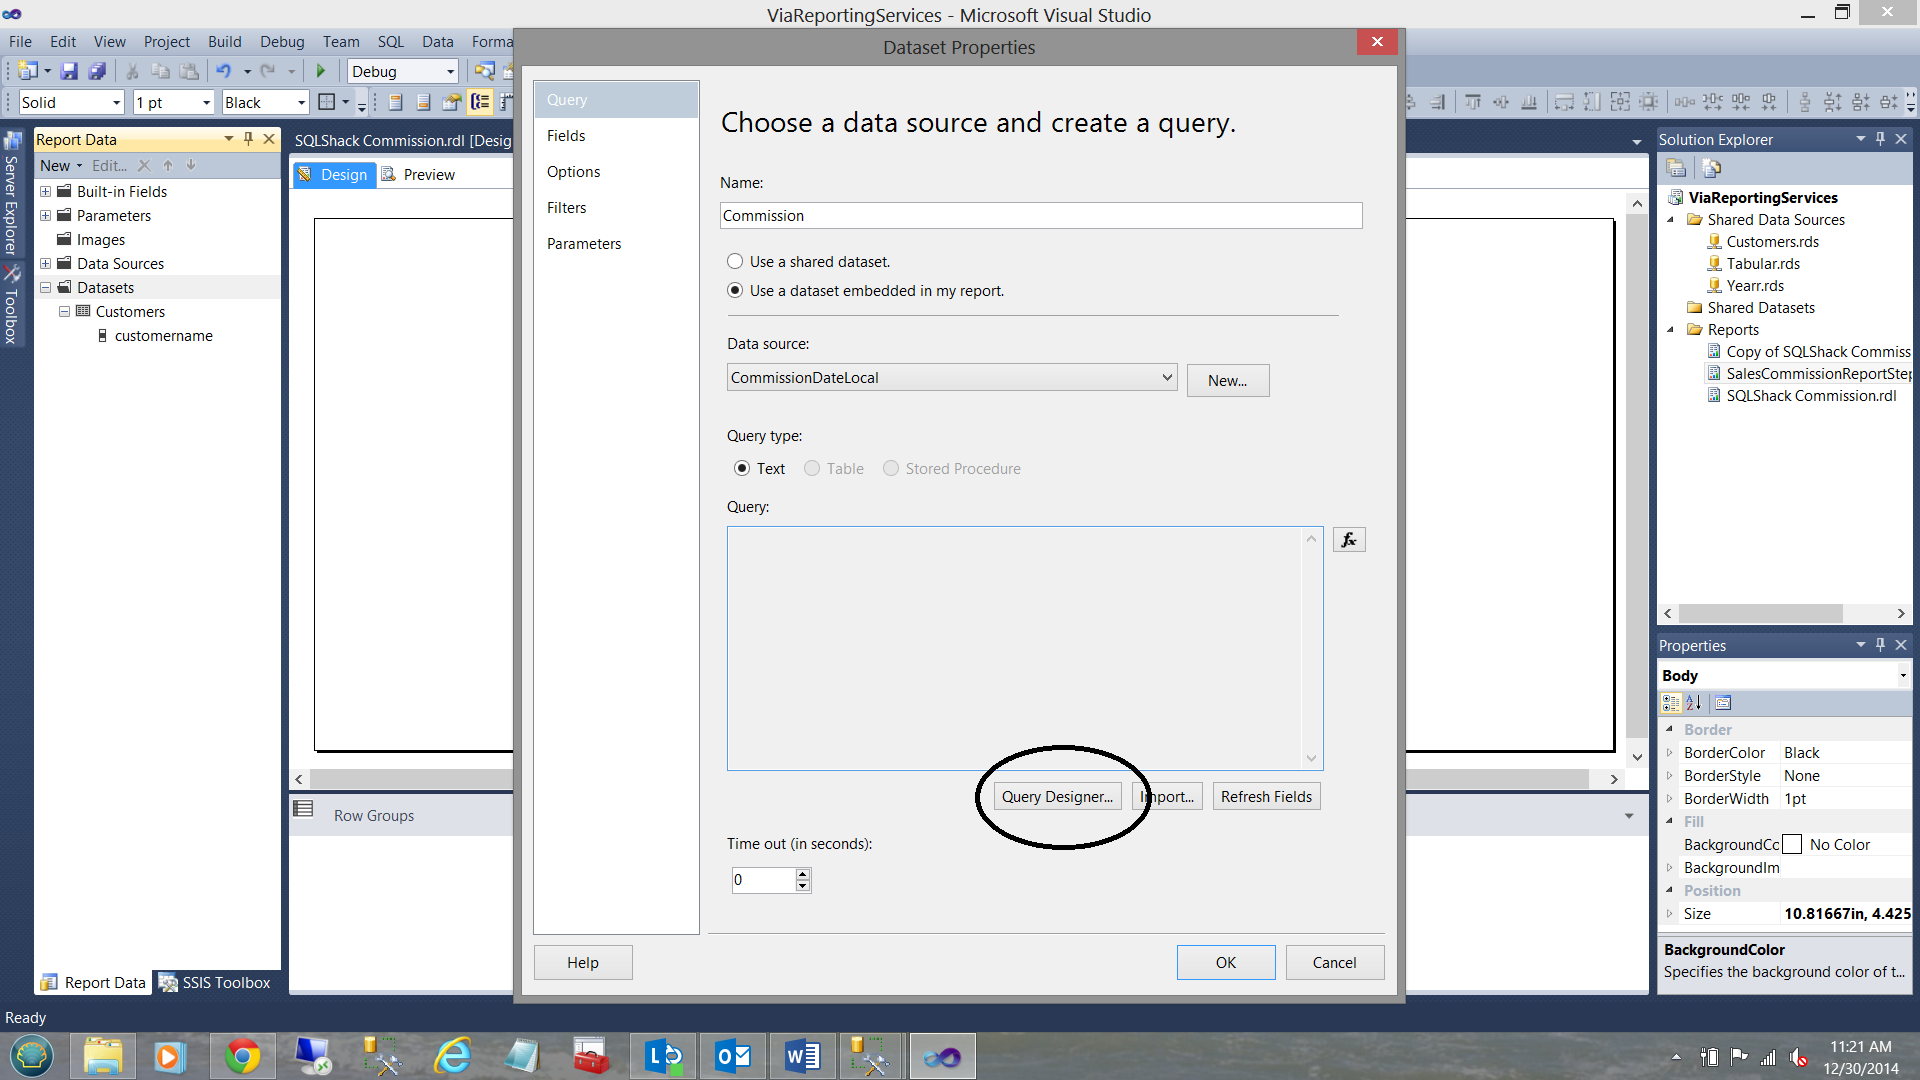Click the Cut scissors icon in toolbar

132,71
